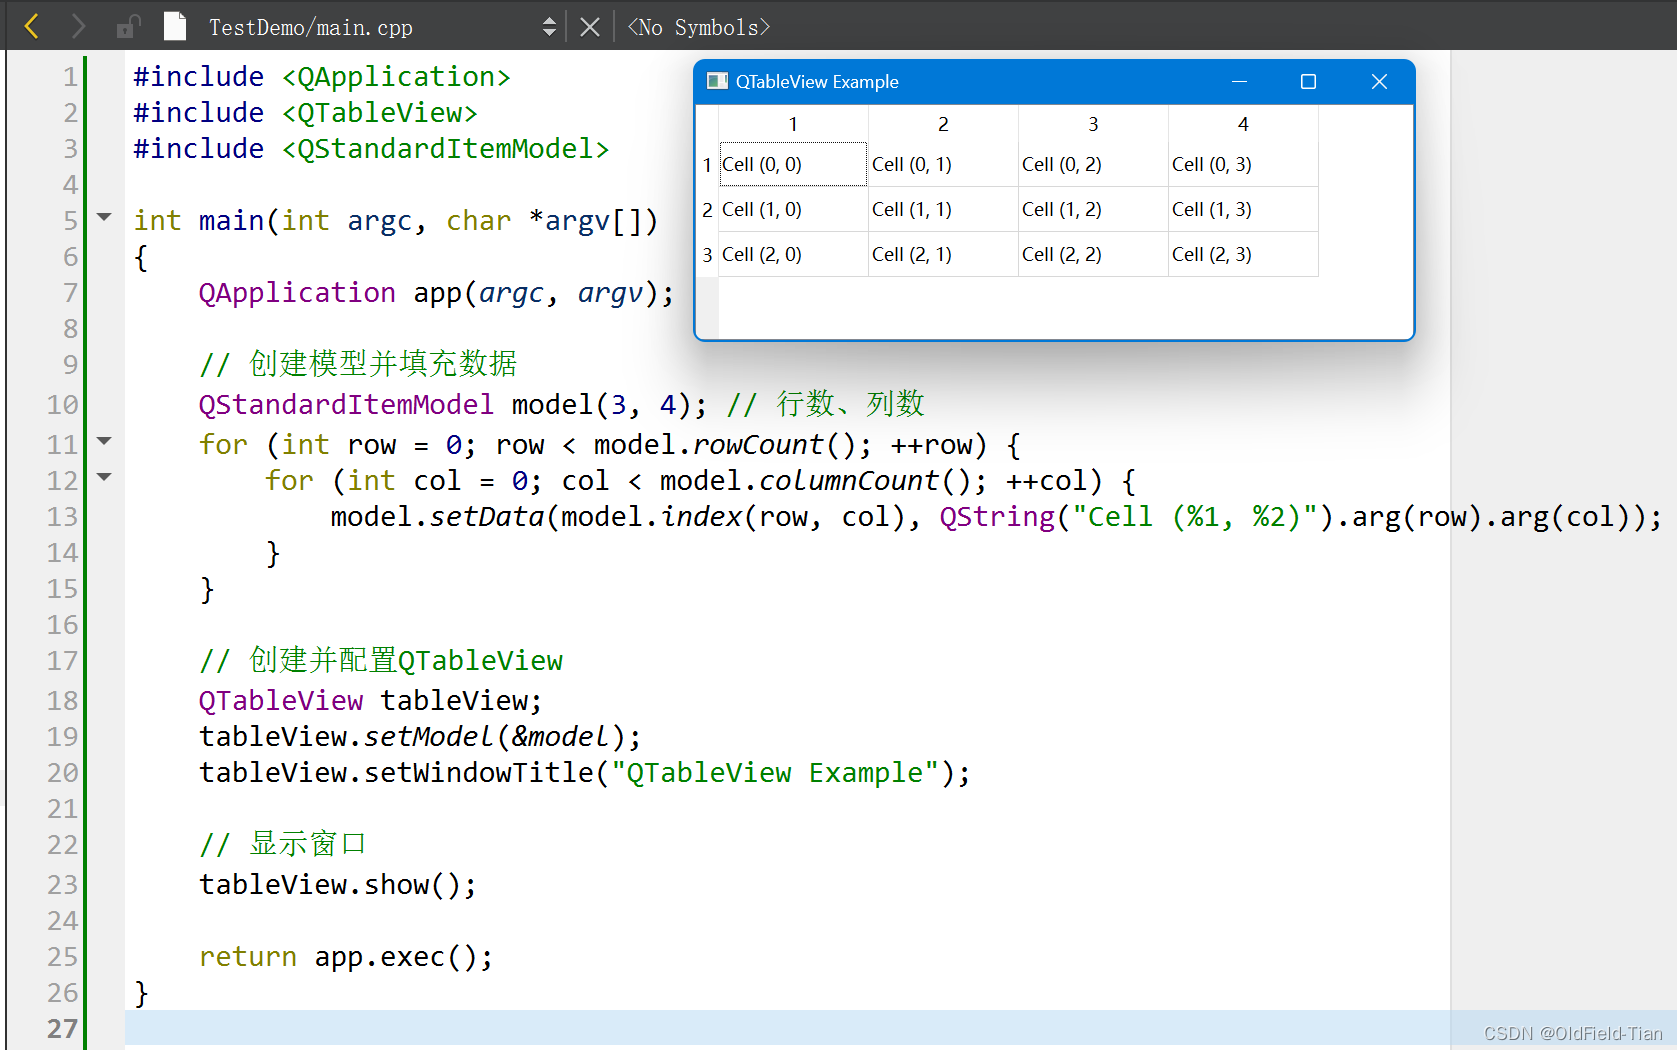Minimize the QTableView Example window
1677x1050 pixels.
(x=1239, y=81)
